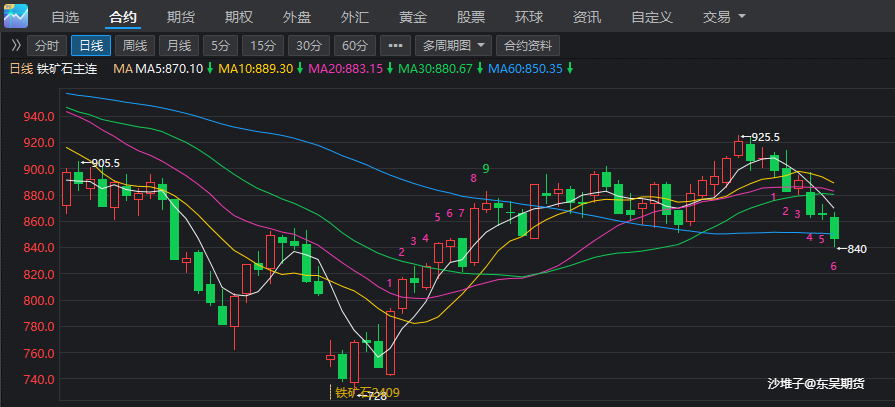Expand the sidebar with the double-chevron icon
This screenshot has width=895, height=407.
click(15, 45)
